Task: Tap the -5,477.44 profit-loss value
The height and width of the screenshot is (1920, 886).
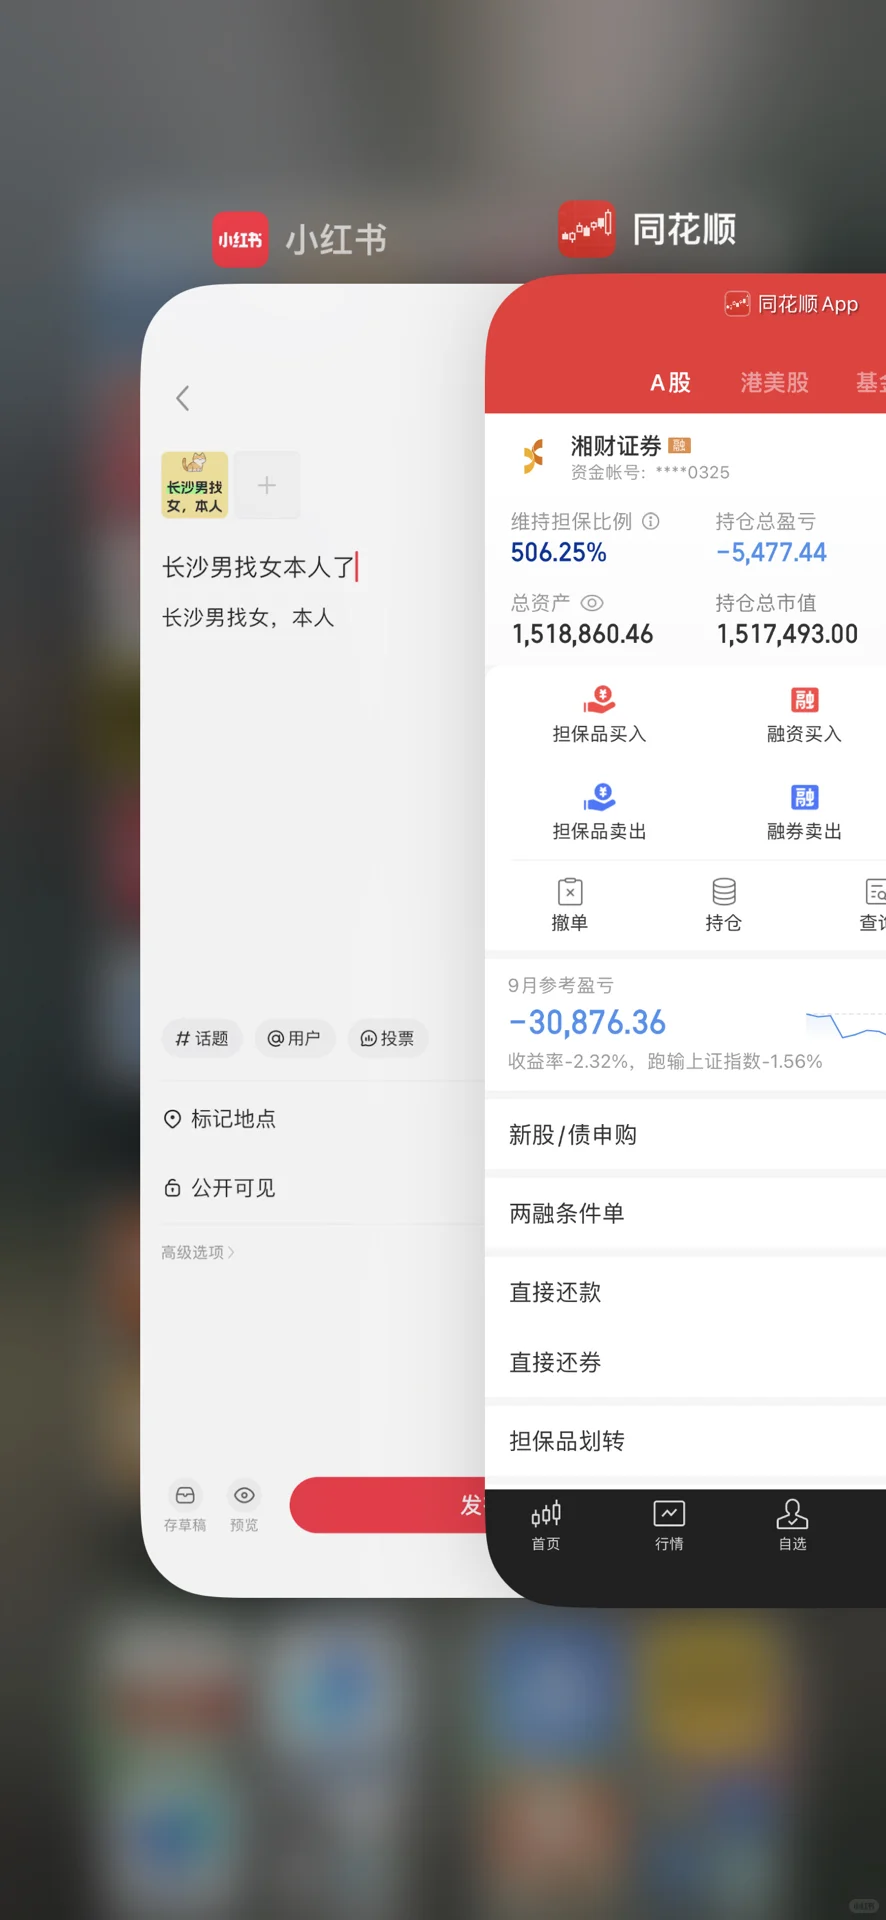Action: pos(771,552)
